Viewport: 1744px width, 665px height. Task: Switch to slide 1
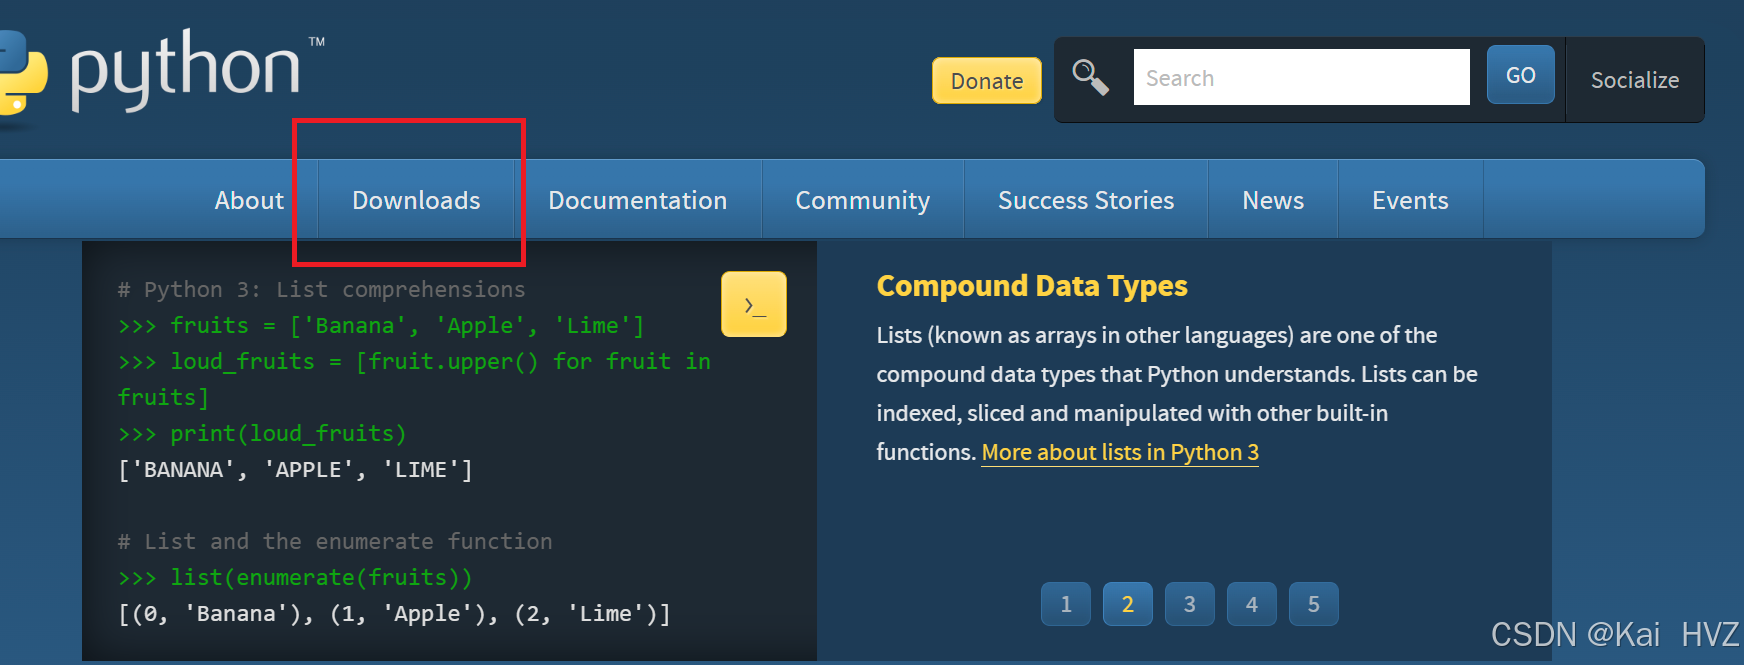pyautogui.click(x=1066, y=604)
